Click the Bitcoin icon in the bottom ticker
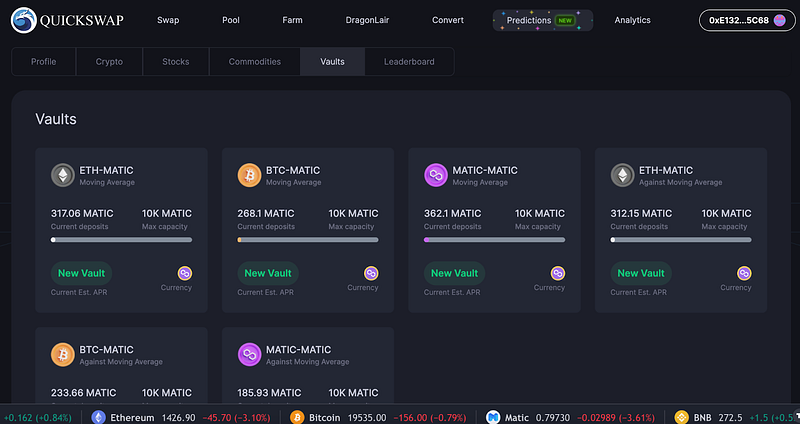The width and height of the screenshot is (800, 424). point(297,417)
